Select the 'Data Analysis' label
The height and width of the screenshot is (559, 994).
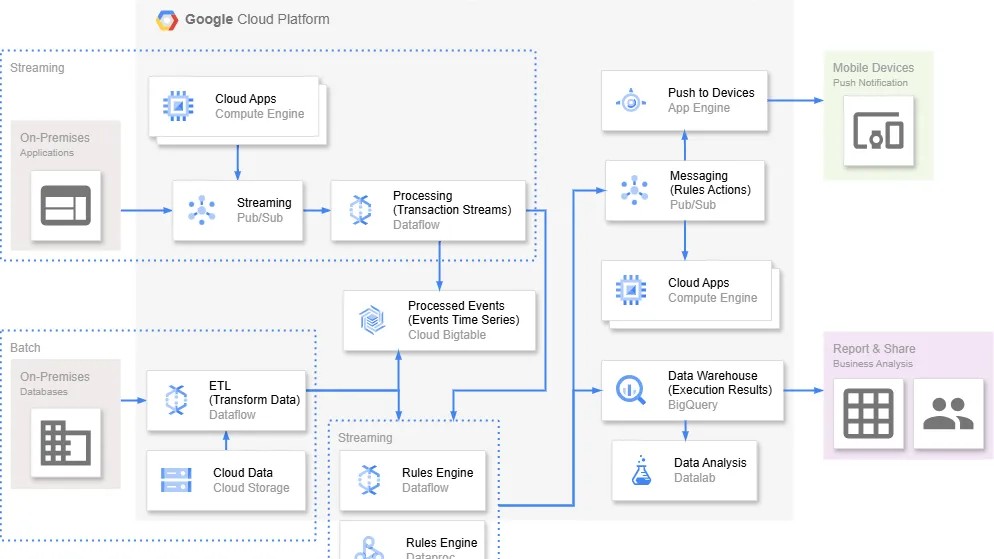tap(710, 463)
